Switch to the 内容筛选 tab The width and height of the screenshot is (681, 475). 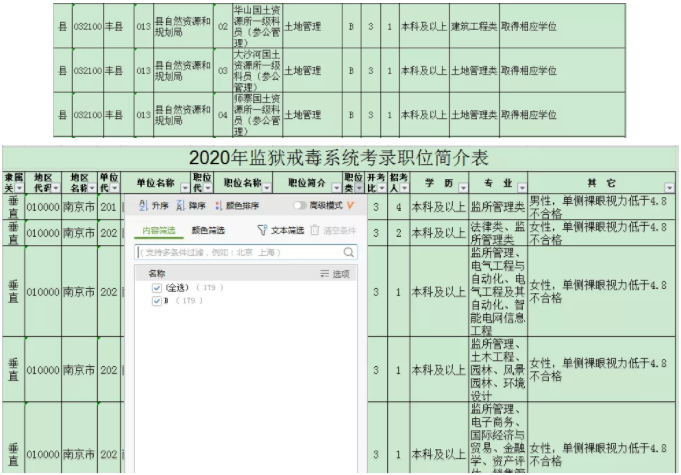[159, 231]
